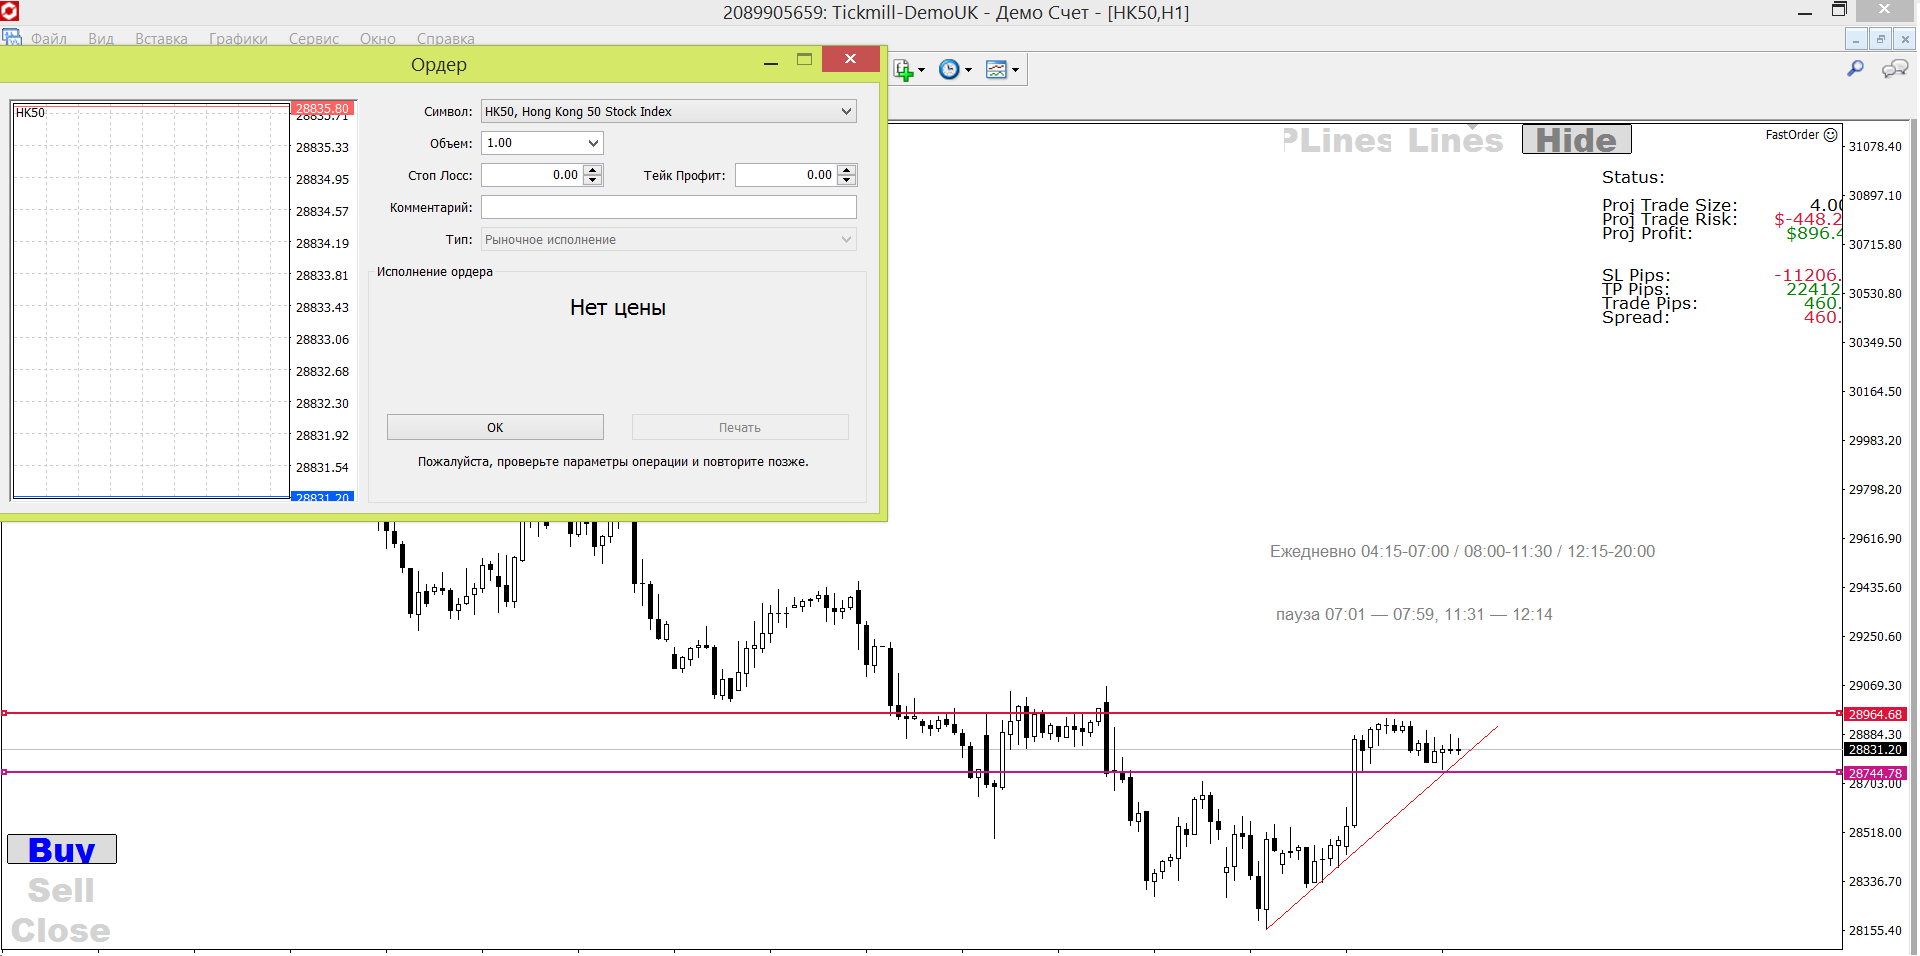Click the Status label on chart
Viewport: 1920px width, 956px height.
pyautogui.click(x=1633, y=177)
